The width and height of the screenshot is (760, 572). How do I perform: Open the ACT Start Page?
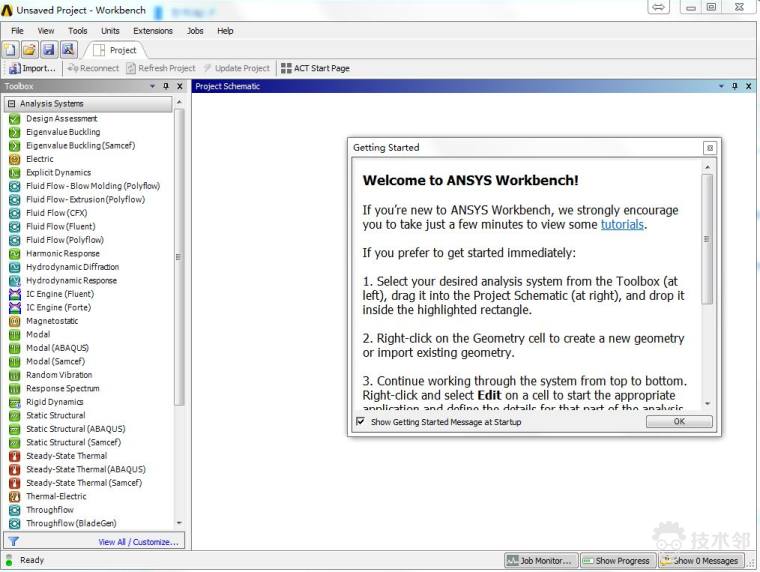tap(315, 68)
